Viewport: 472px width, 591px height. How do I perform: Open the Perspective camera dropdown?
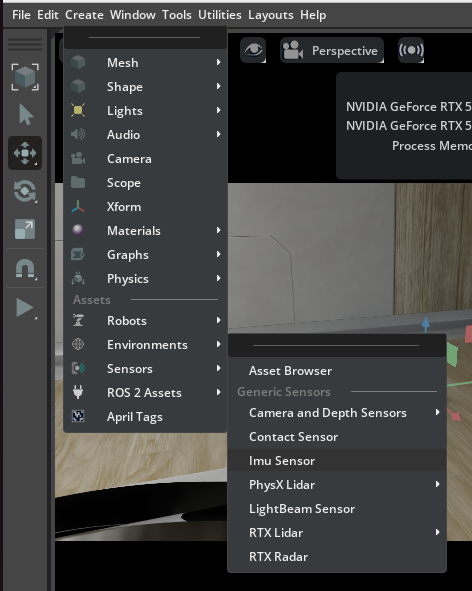coord(332,50)
